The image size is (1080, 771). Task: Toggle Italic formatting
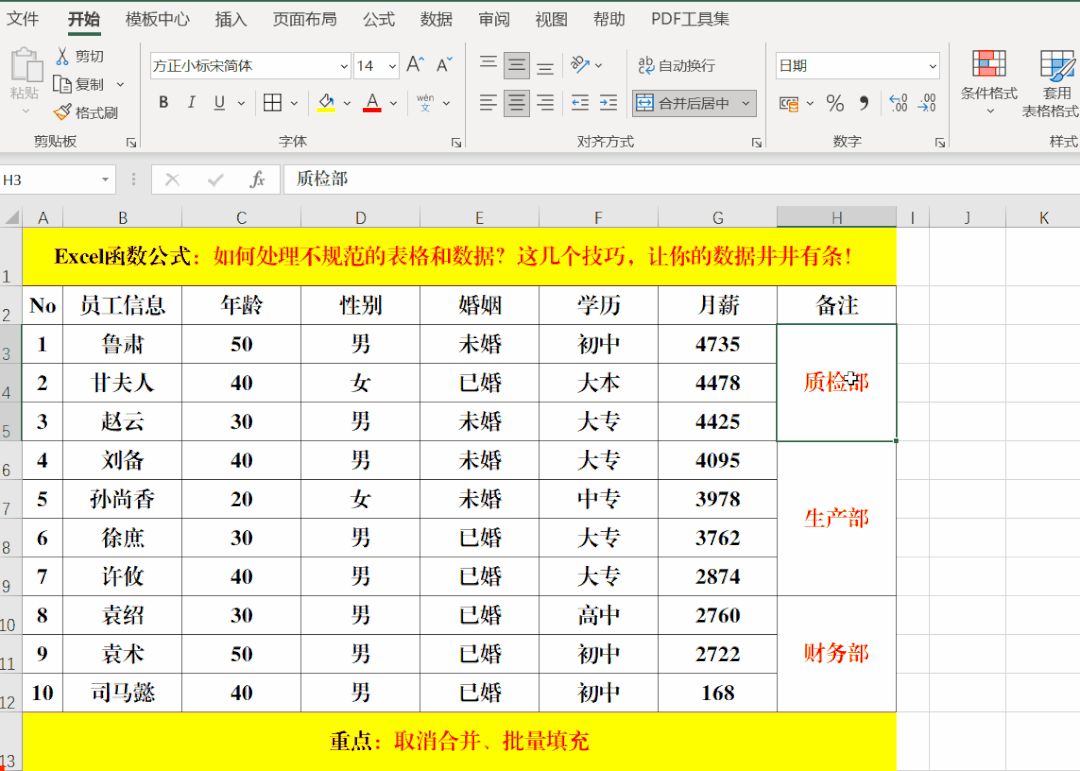point(191,103)
